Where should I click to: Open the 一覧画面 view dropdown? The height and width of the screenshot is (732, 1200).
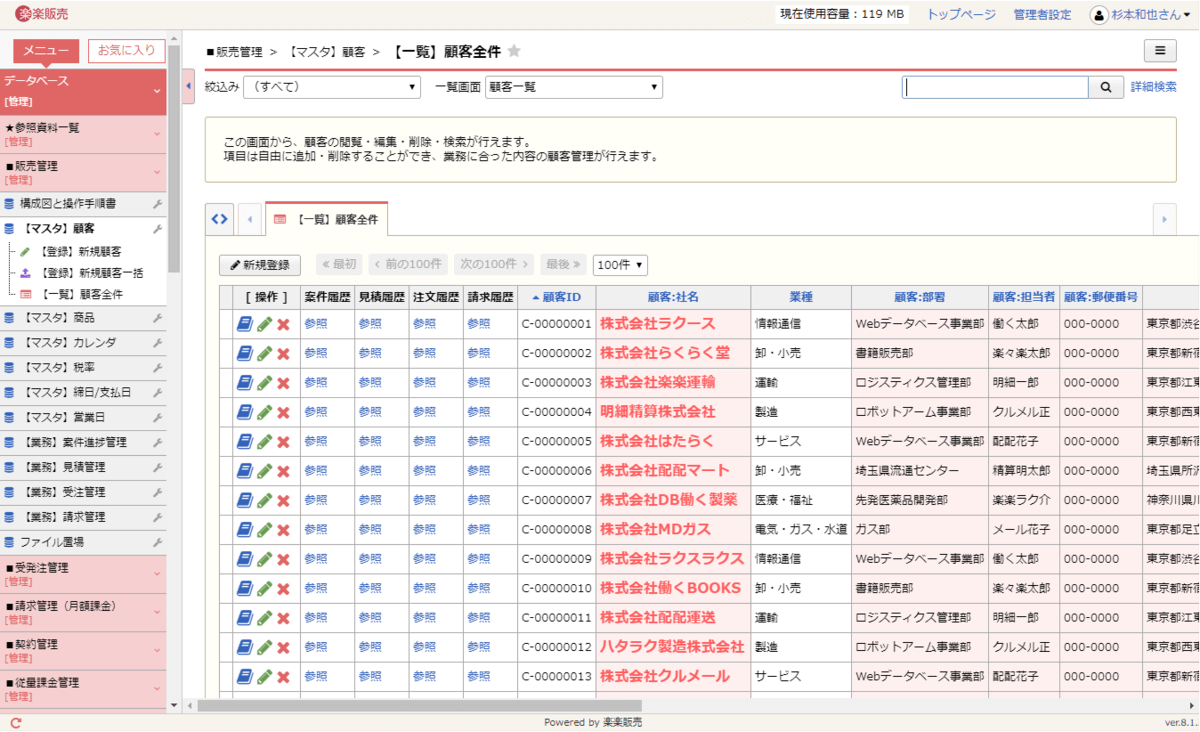click(x=574, y=87)
